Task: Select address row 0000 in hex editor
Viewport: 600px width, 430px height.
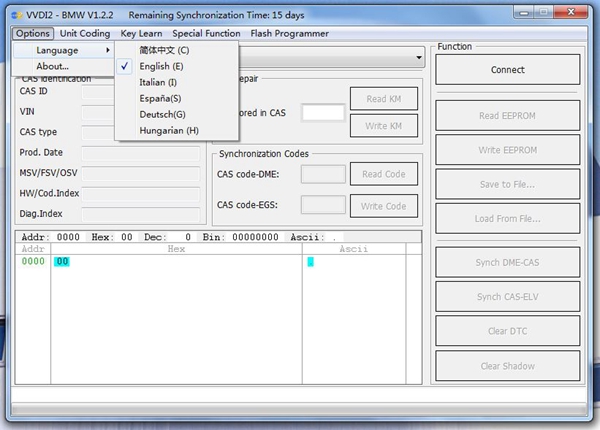Action: (x=33, y=262)
